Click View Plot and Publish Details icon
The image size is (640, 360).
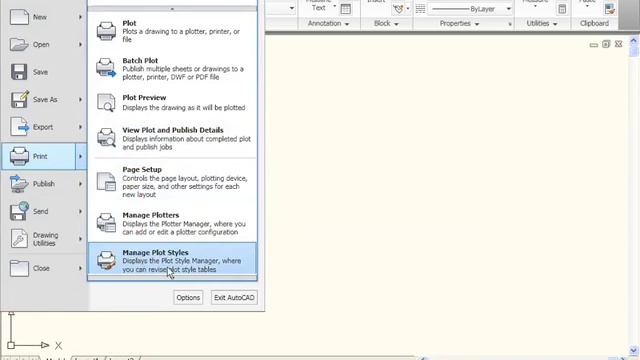[106, 138]
